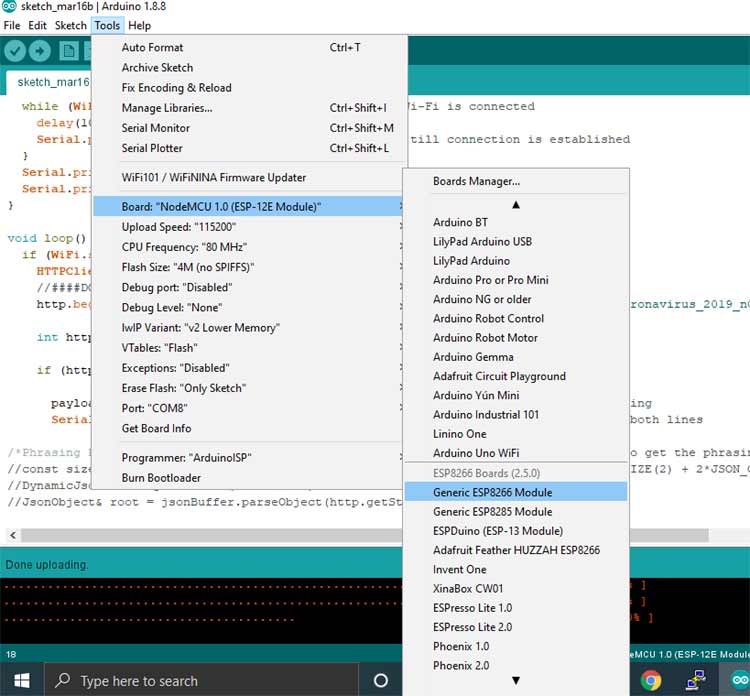Image resolution: width=750 pixels, height=696 pixels.
Task: Expand Flash Size: 4M submenu
Action: pos(248,267)
